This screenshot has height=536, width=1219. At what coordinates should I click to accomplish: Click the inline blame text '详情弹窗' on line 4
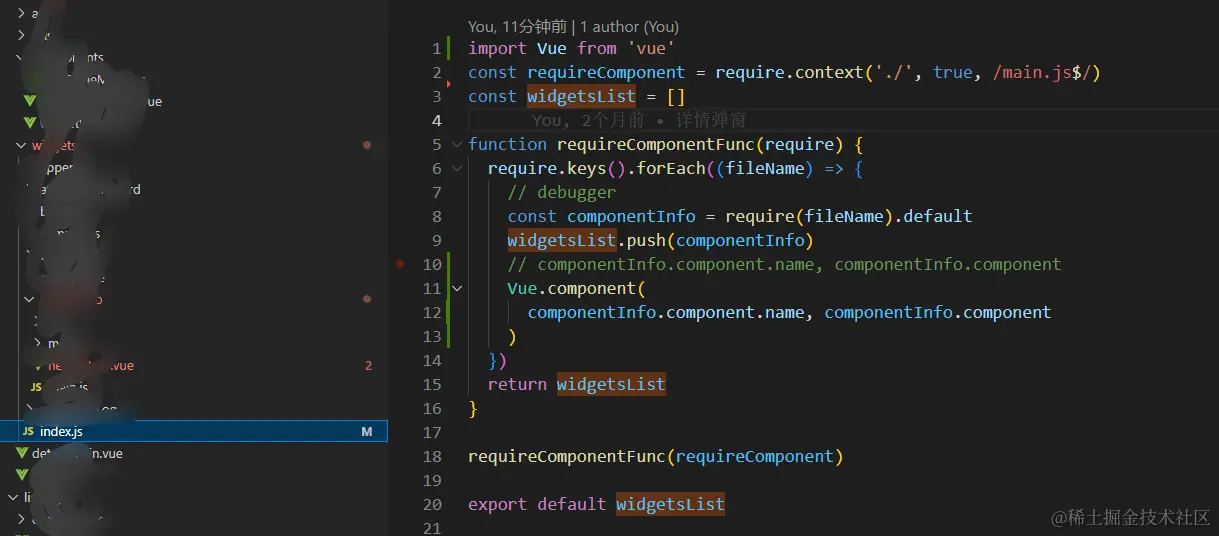[x=711, y=121]
